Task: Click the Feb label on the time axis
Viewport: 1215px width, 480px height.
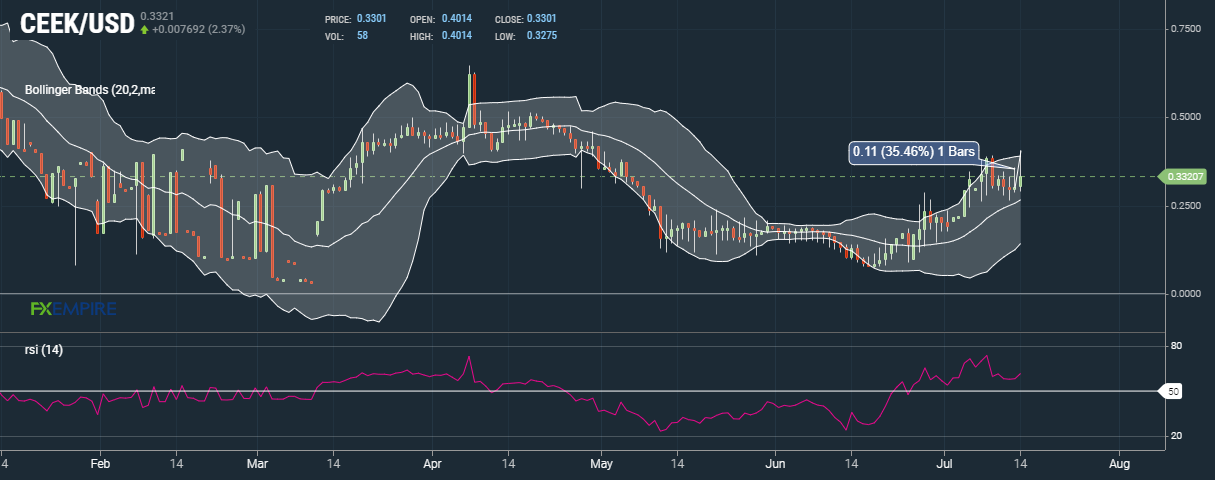Action: click(x=99, y=465)
